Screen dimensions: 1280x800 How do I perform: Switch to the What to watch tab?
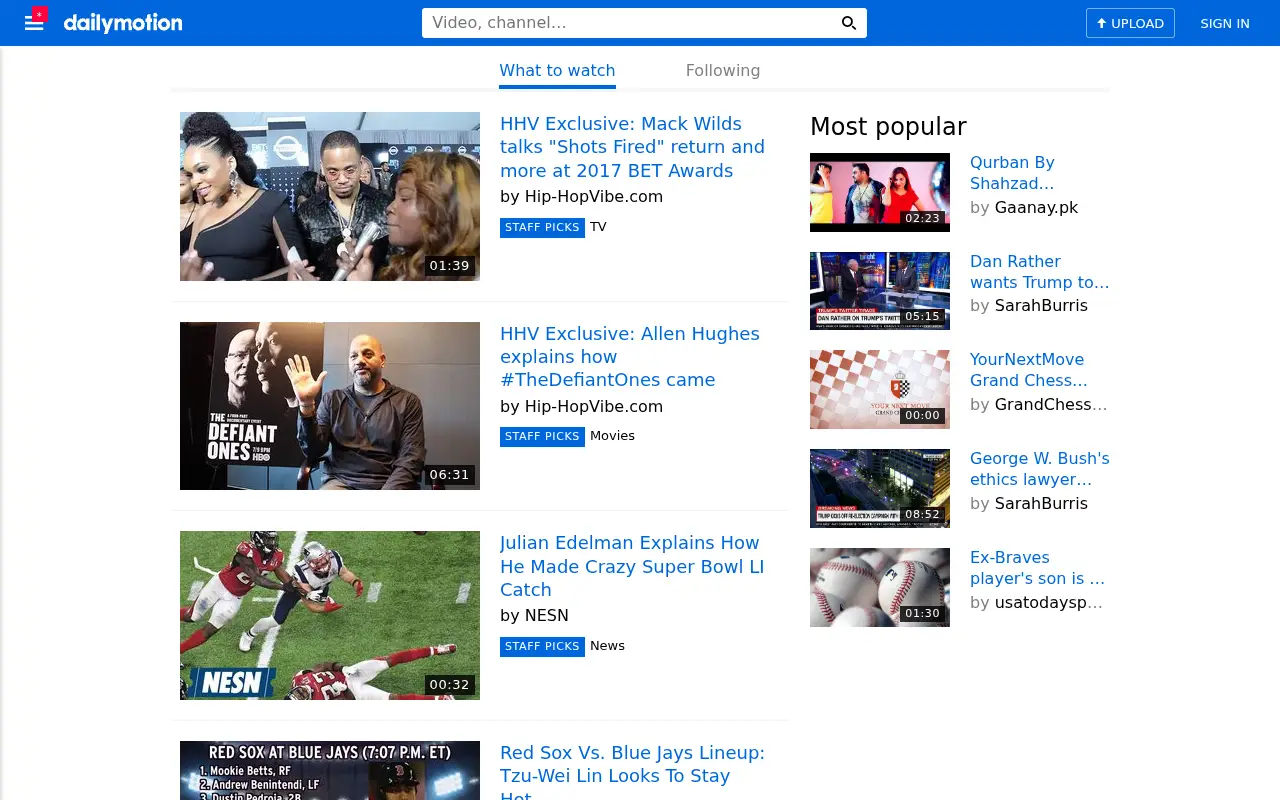point(557,71)
